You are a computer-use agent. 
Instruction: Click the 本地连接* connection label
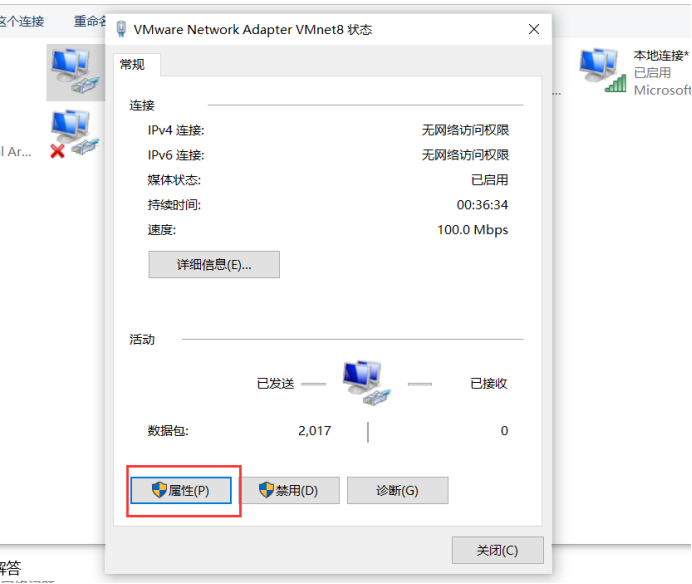[x=661, y=56]
